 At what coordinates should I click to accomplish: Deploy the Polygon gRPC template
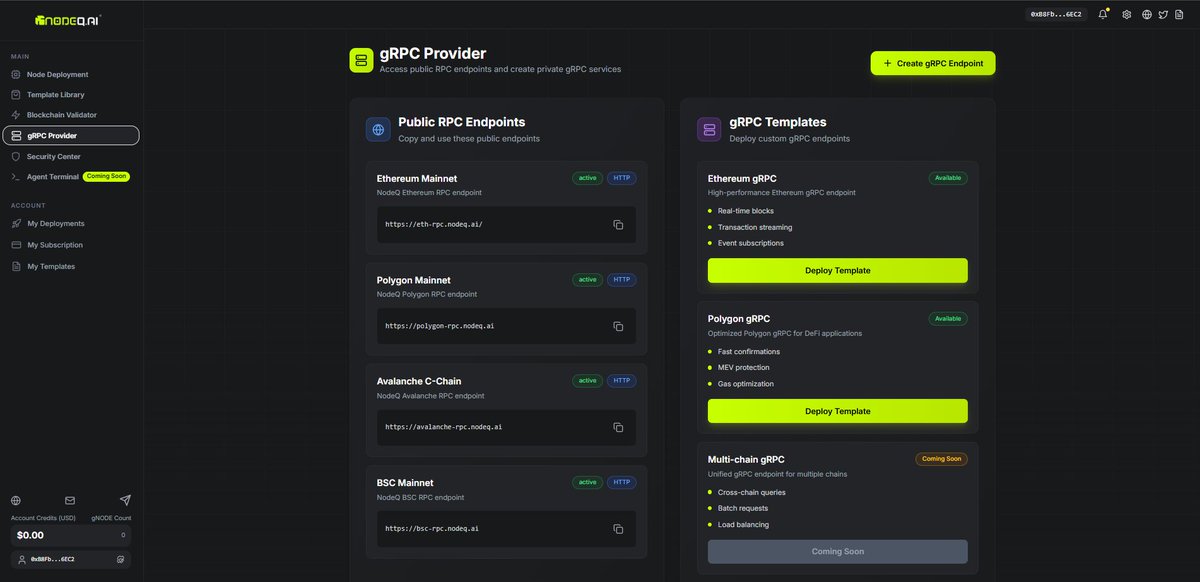pyautogui.click(x=837, y=411)
